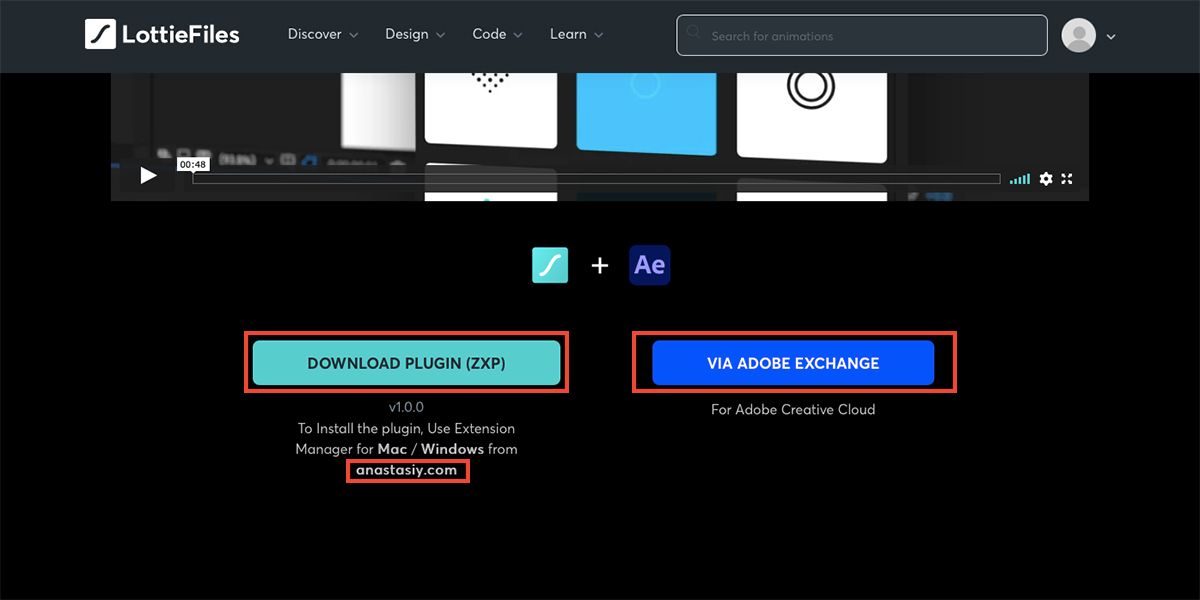Open video settings gear
The height and width of the screenshot is (600, 1200).
pos(1046,179)
